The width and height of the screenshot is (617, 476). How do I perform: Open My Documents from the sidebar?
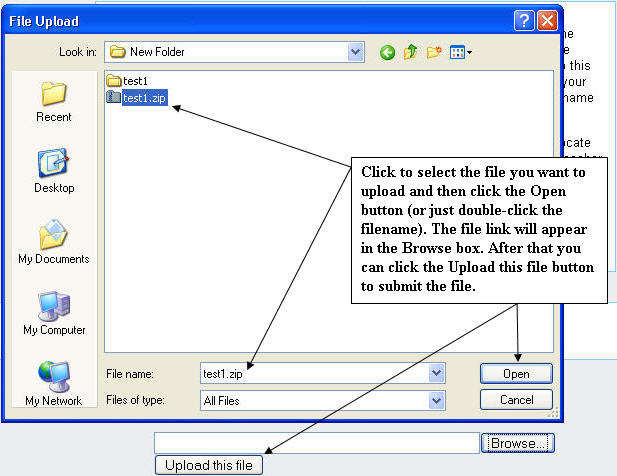click(53, 243)
